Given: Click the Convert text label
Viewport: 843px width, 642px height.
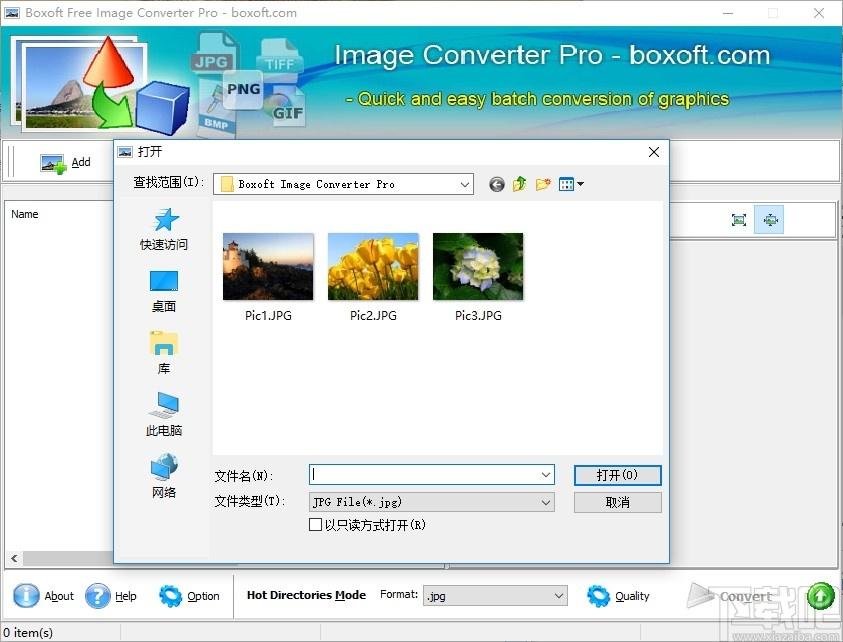Looking at the screenshot, I should pos(745,596).
